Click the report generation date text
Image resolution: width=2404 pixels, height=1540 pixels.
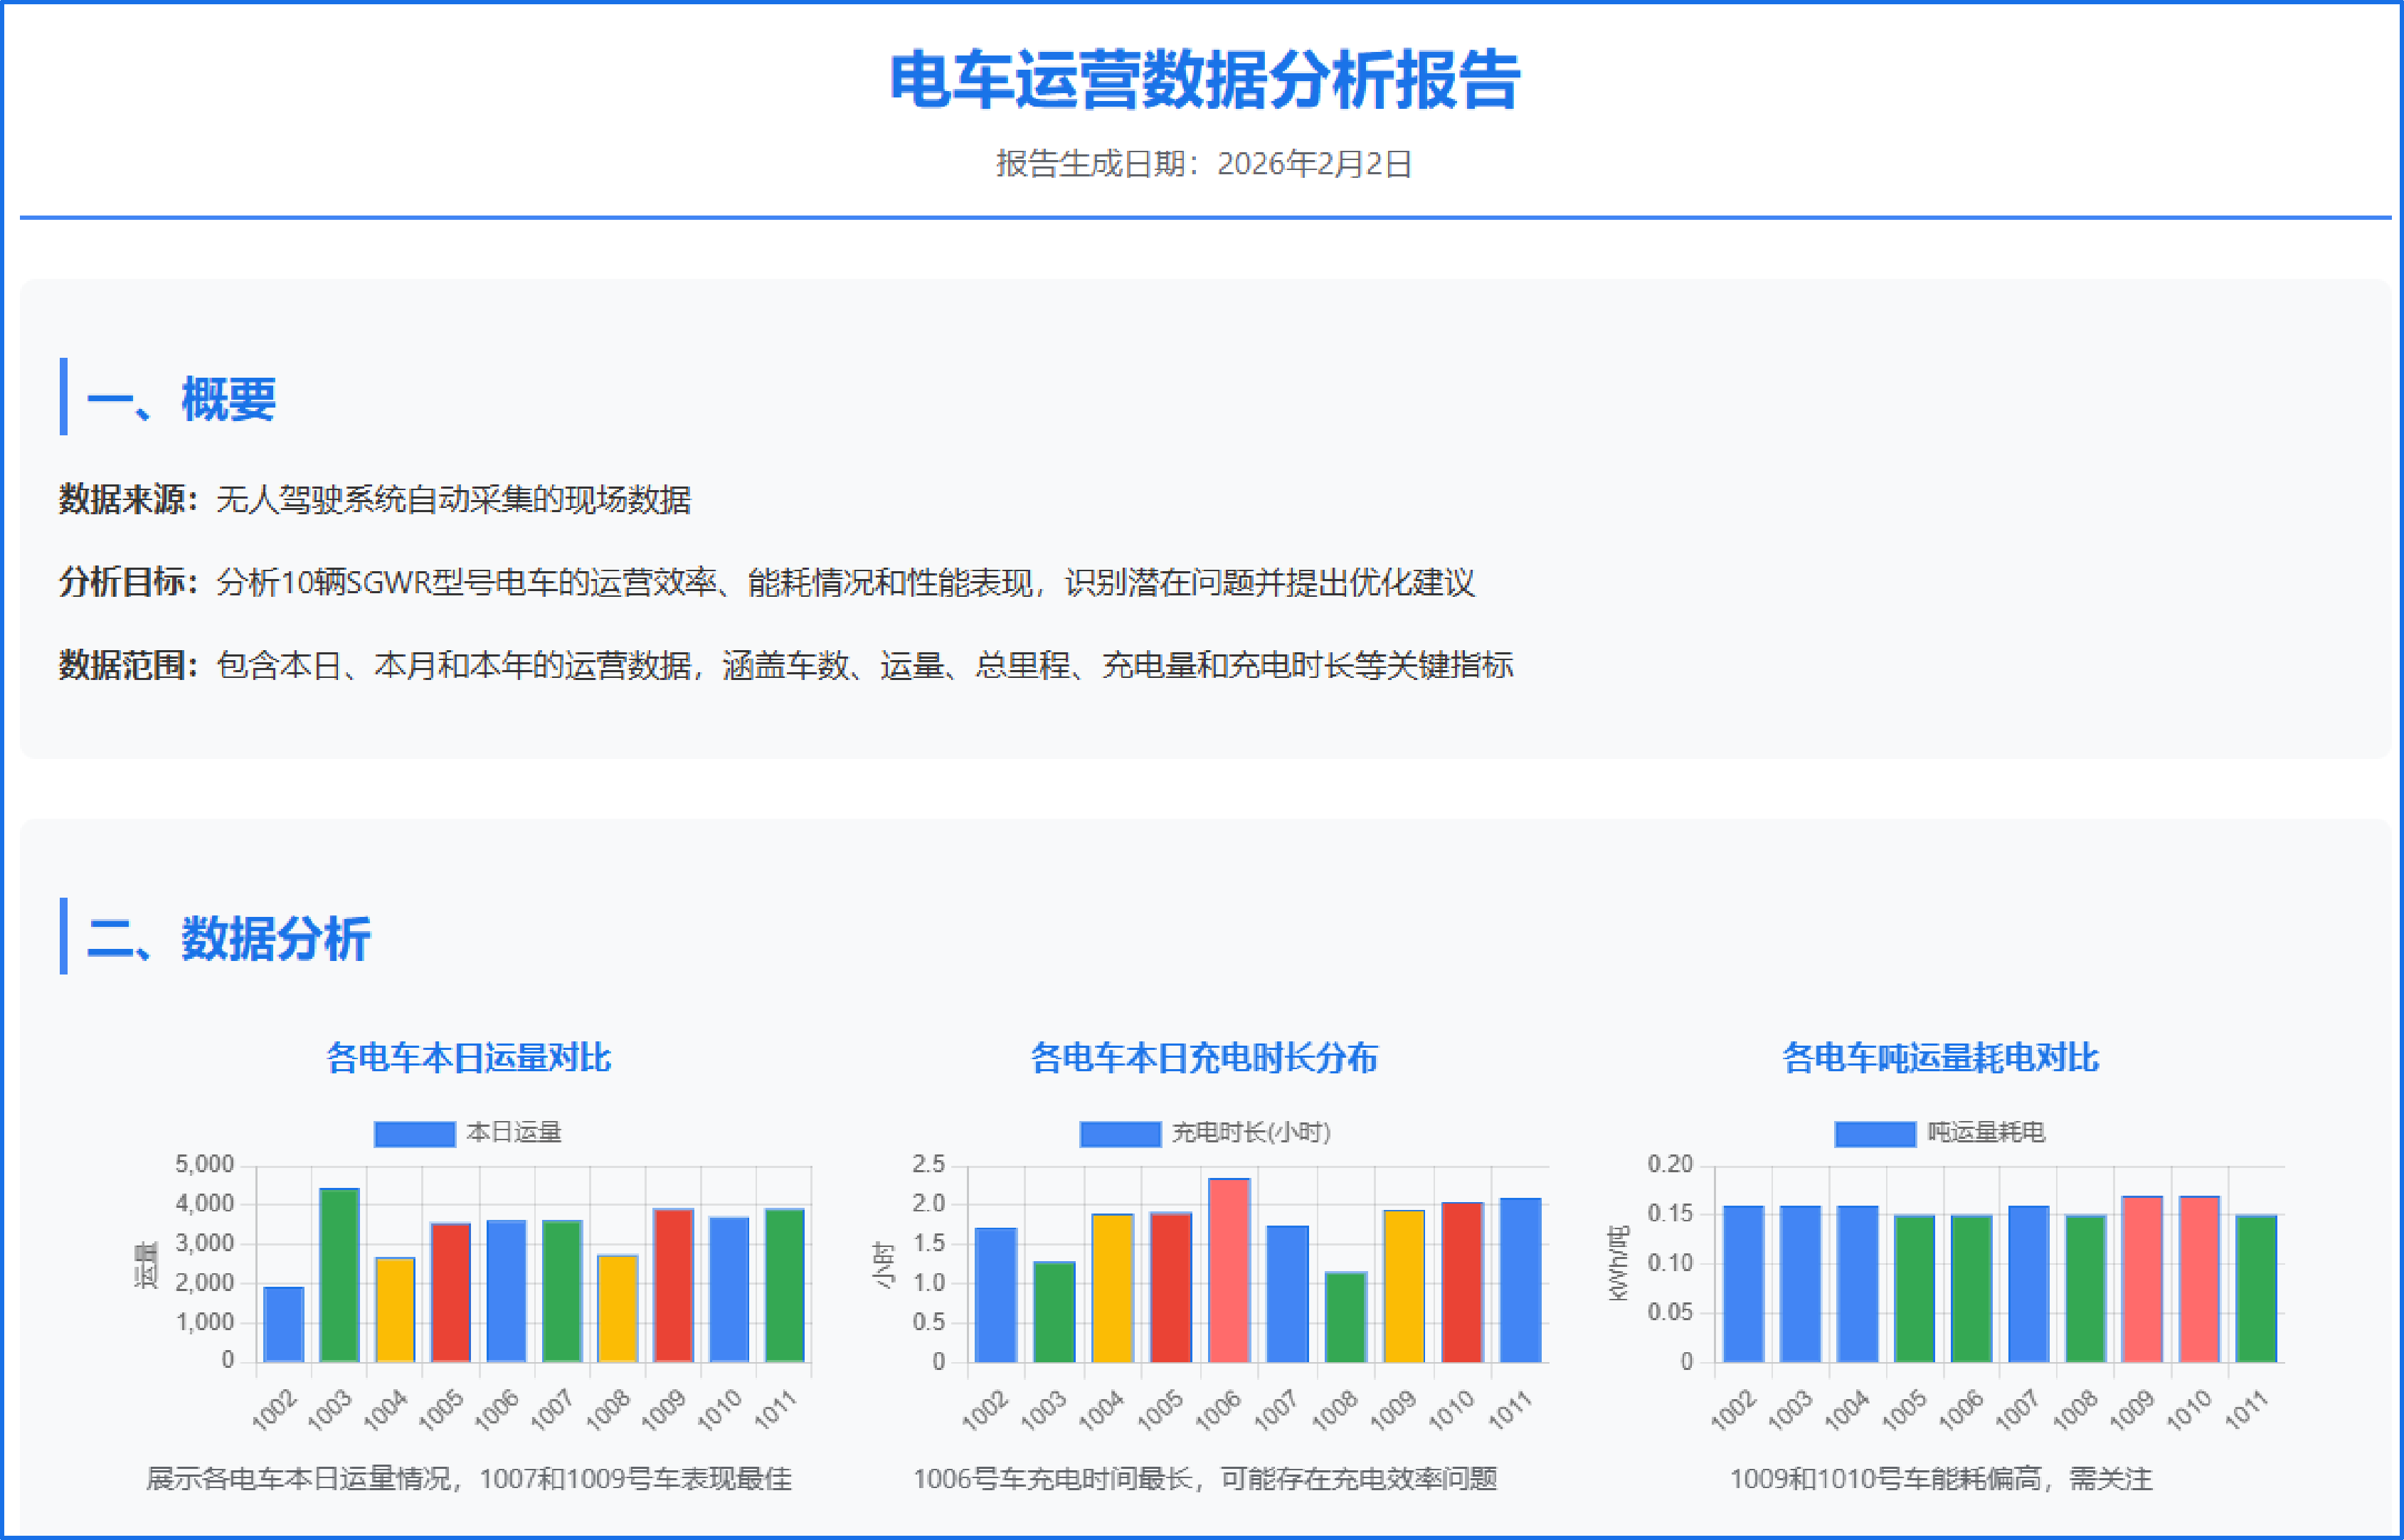(x=1204, y=164)
